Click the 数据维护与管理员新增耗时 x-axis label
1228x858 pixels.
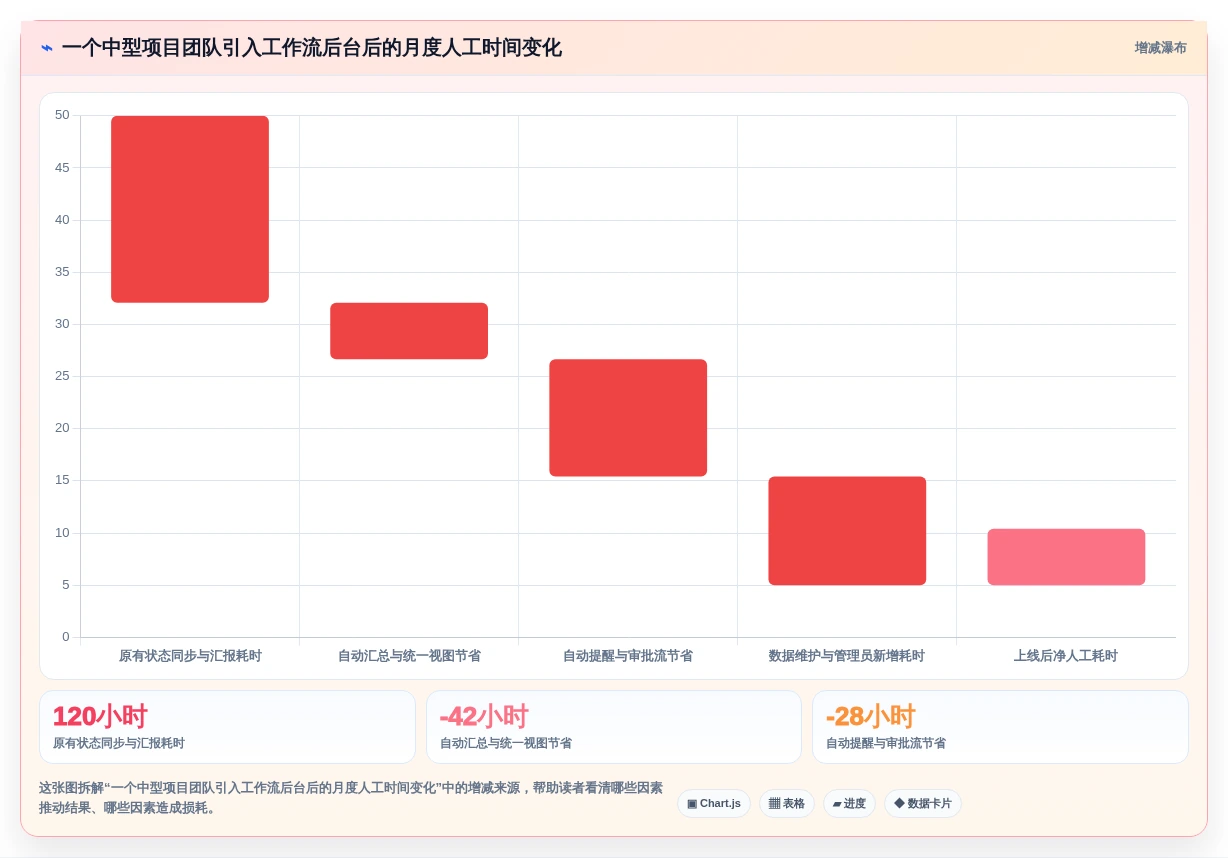click(x=847, y=656)
